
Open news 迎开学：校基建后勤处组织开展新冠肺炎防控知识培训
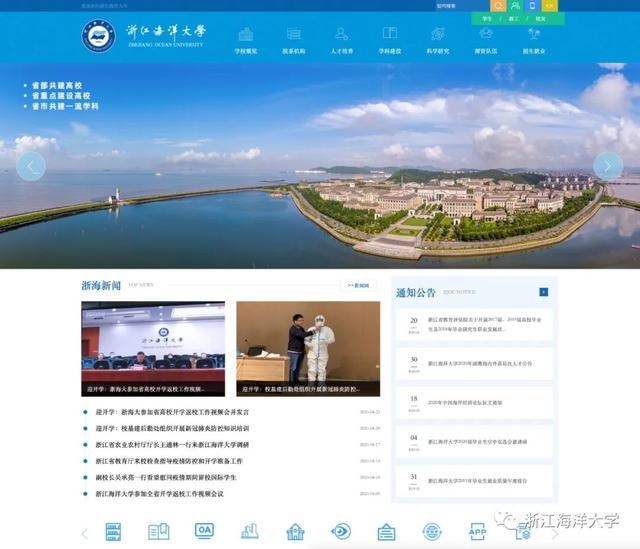[x=172, y=428]
